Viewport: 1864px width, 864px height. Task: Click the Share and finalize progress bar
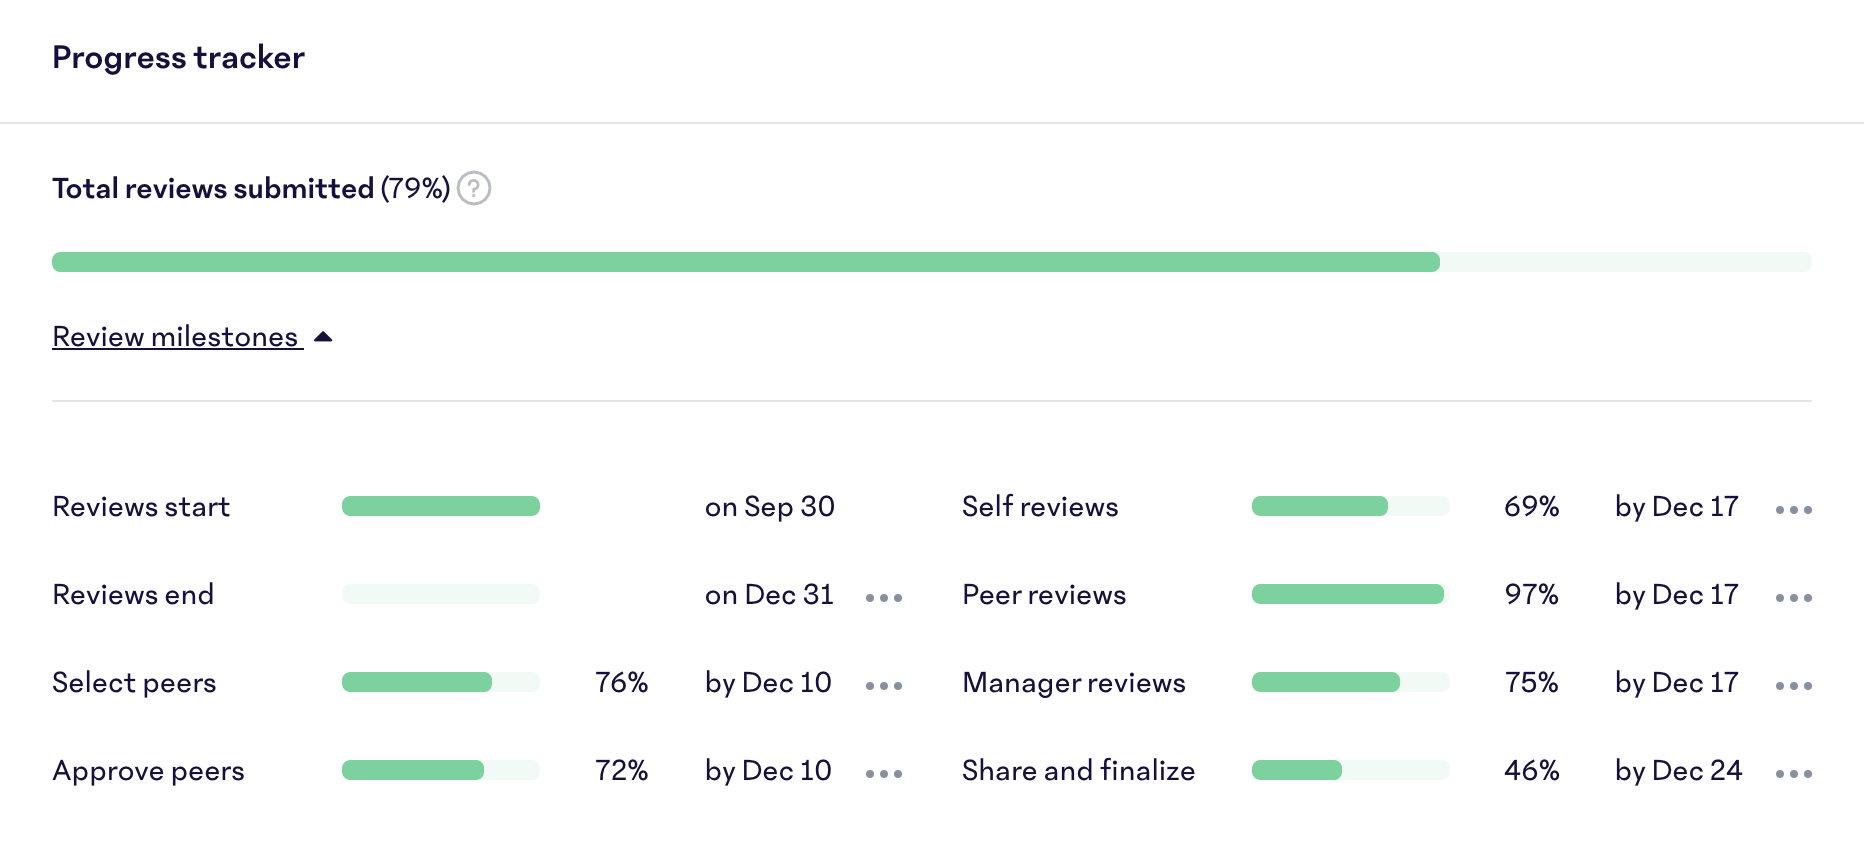click(1350, 770)
